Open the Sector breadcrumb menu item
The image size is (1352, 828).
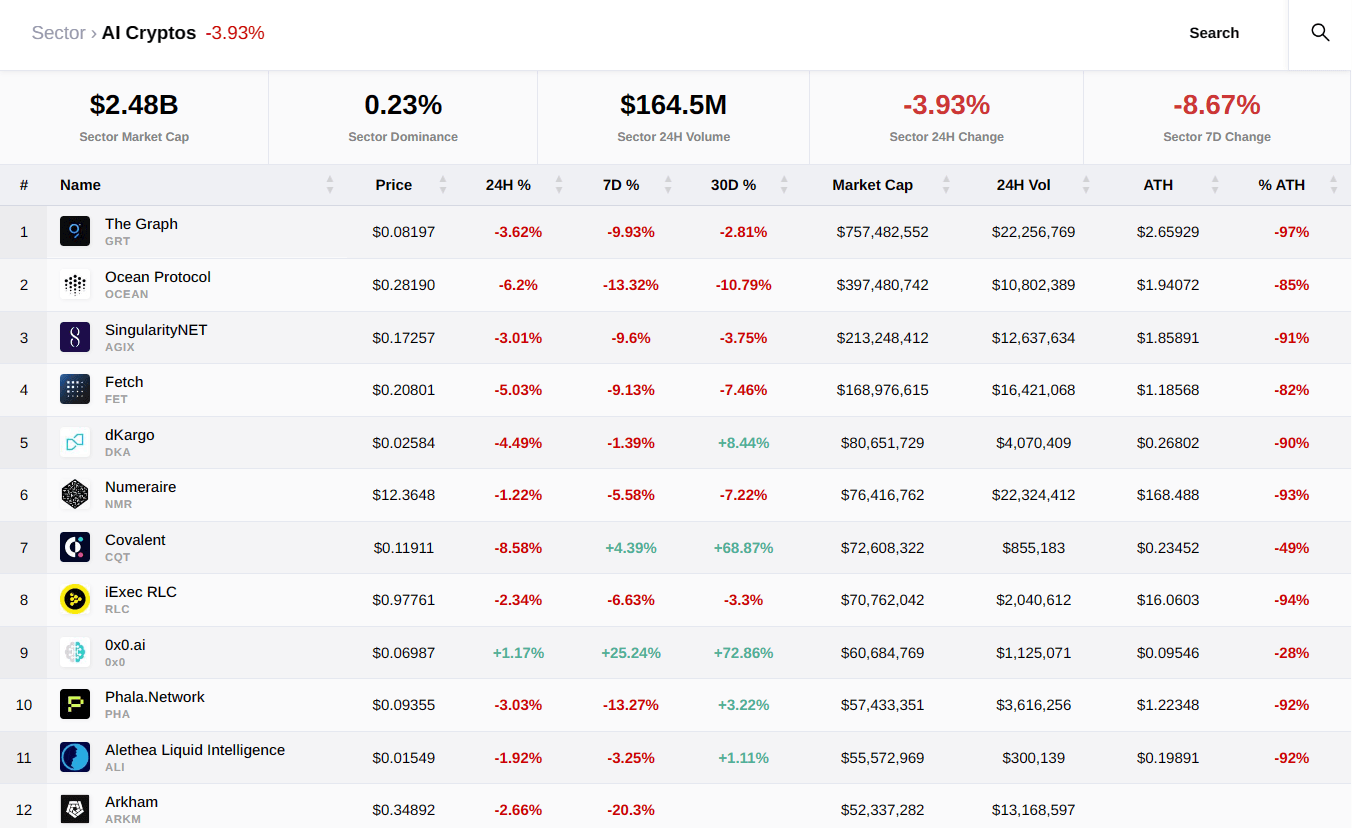tap(57, 32)
